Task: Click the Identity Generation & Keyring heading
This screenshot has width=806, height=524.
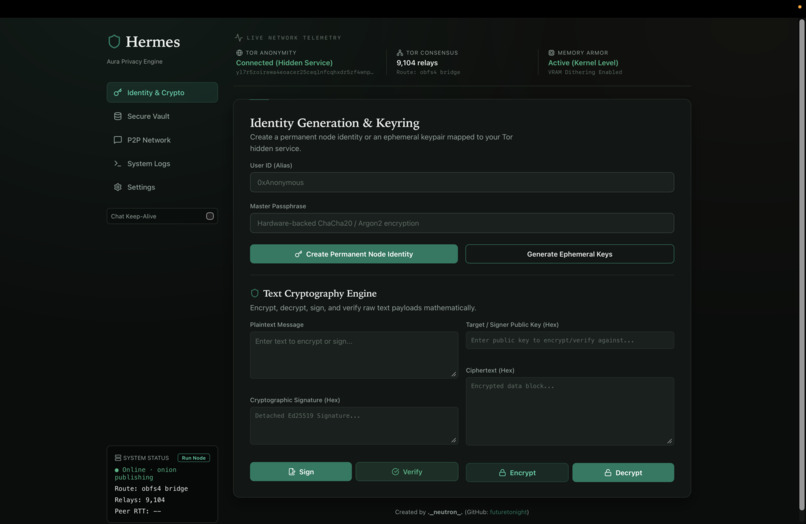Action: [335, 123]
